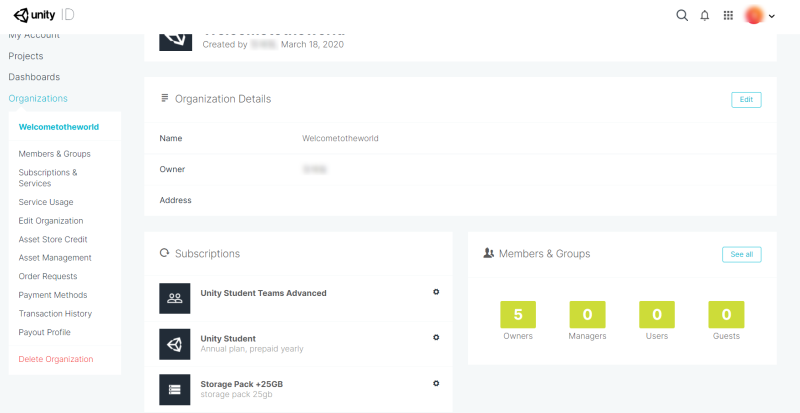Click the 0 Users count tile

[x=657, y=314]
